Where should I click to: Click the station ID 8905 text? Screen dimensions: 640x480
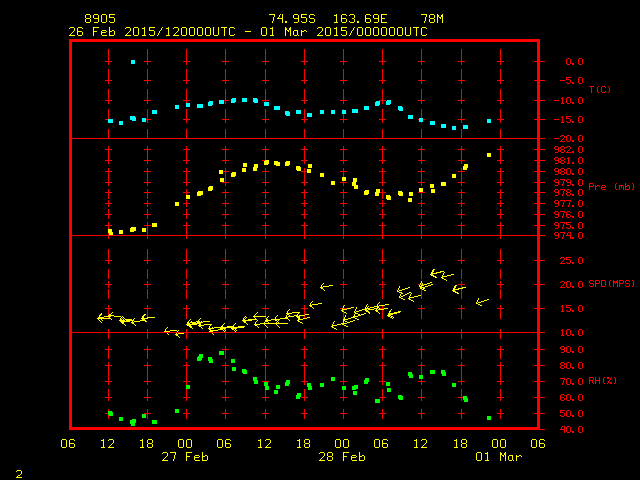(100, 19)
